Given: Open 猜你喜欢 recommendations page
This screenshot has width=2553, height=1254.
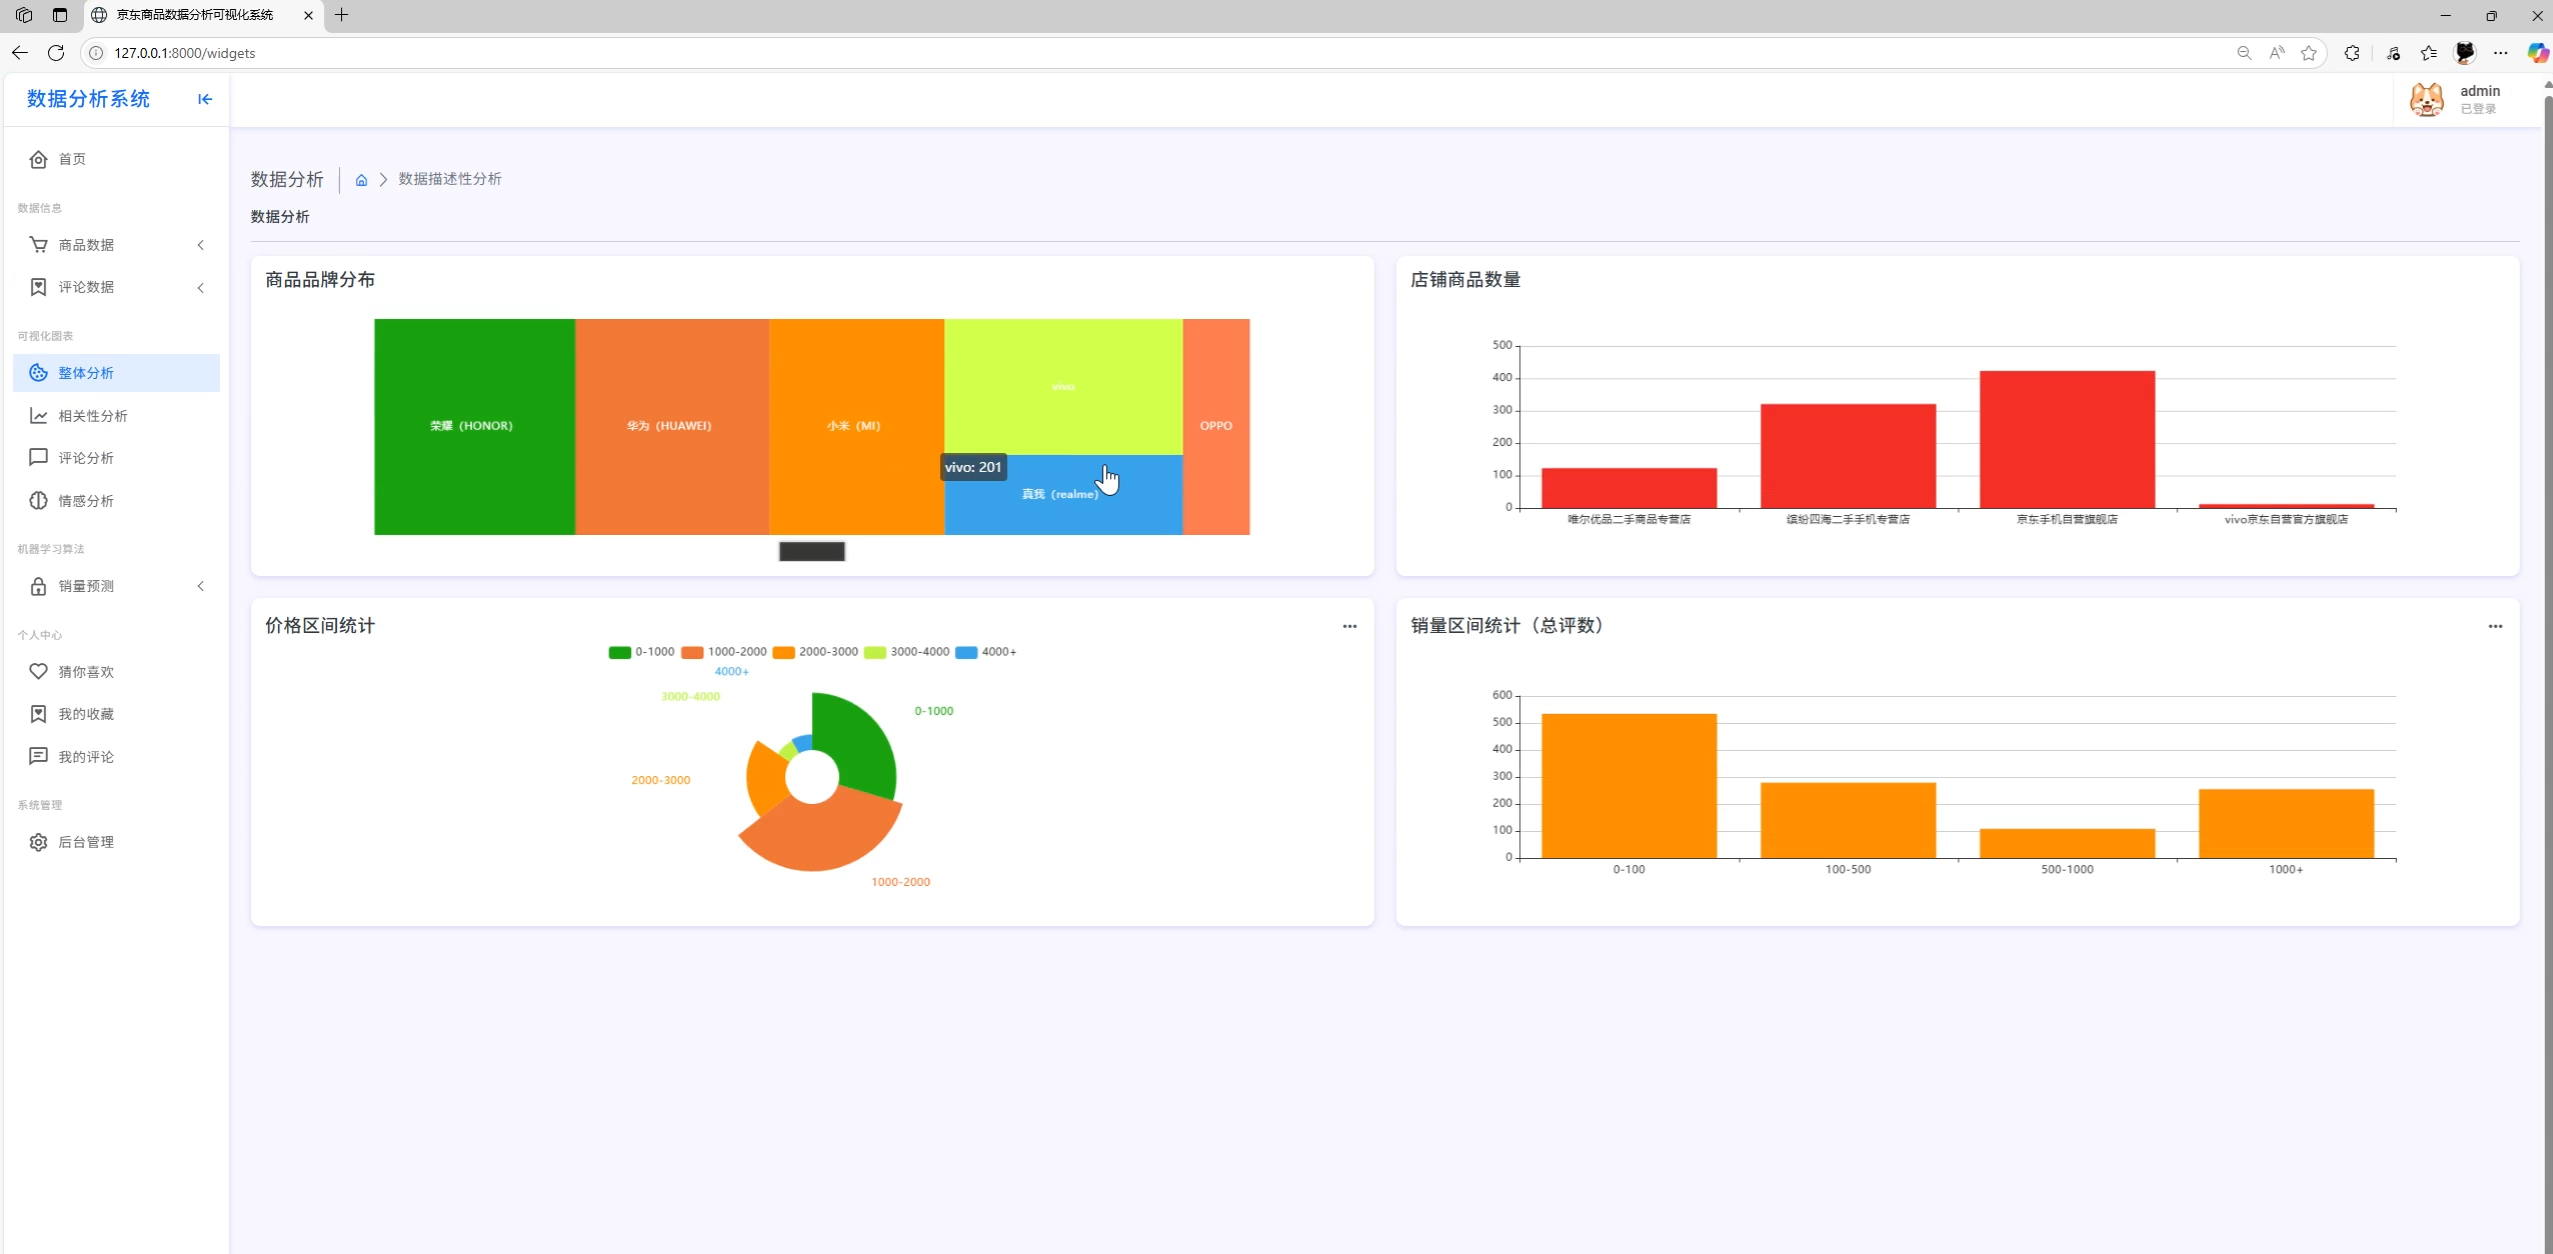Looking at the screenshot, I should (x=116, y=672).
